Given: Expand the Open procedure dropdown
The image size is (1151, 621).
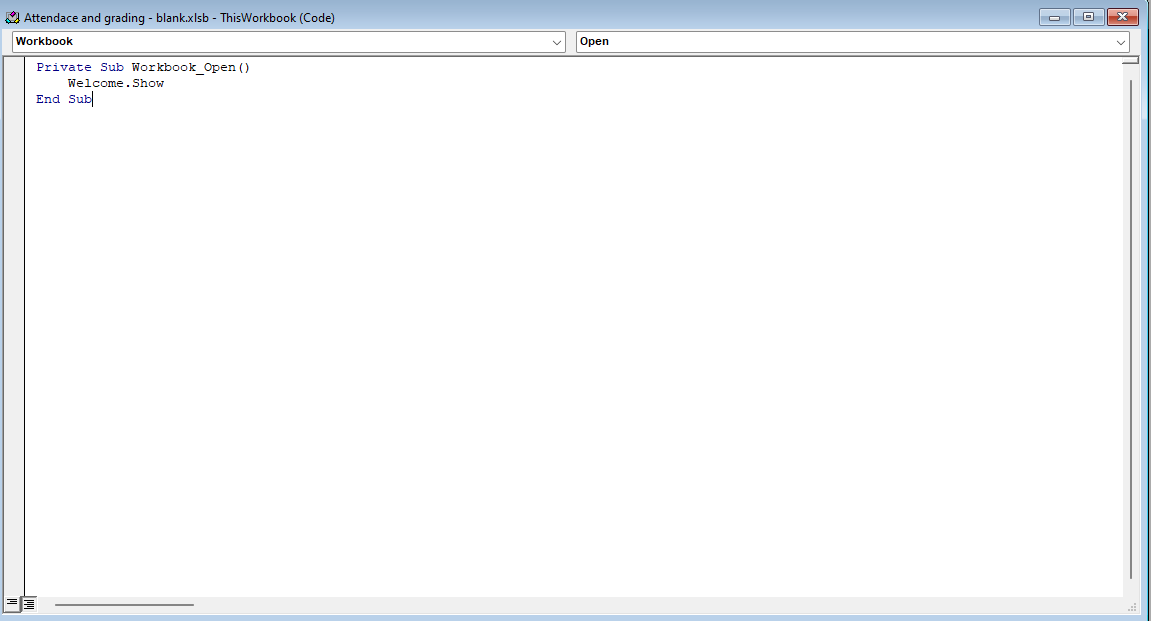Looking at the screenshot, I should pyautogui.click(x=1121, y=42).
